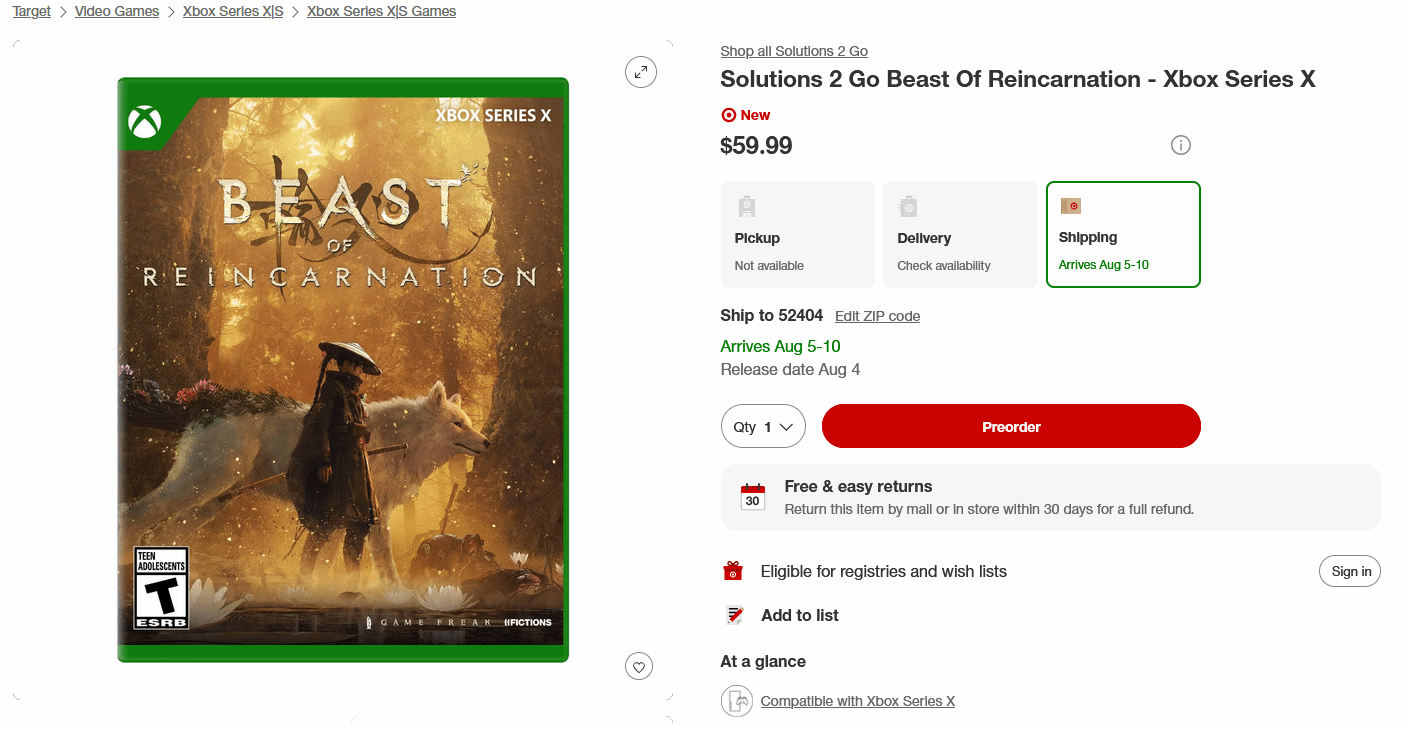Click the gift registry icon
This screenshot has height=729, width=1403.
[734, 571]
